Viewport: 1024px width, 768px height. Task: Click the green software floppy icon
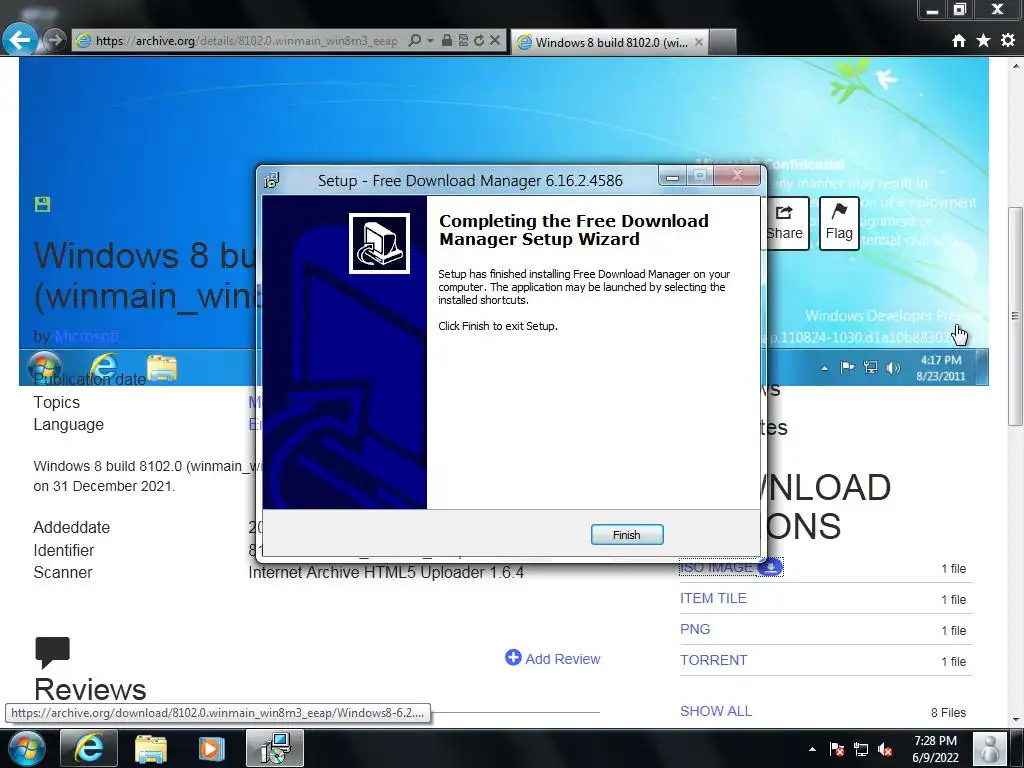pos(42,204)
